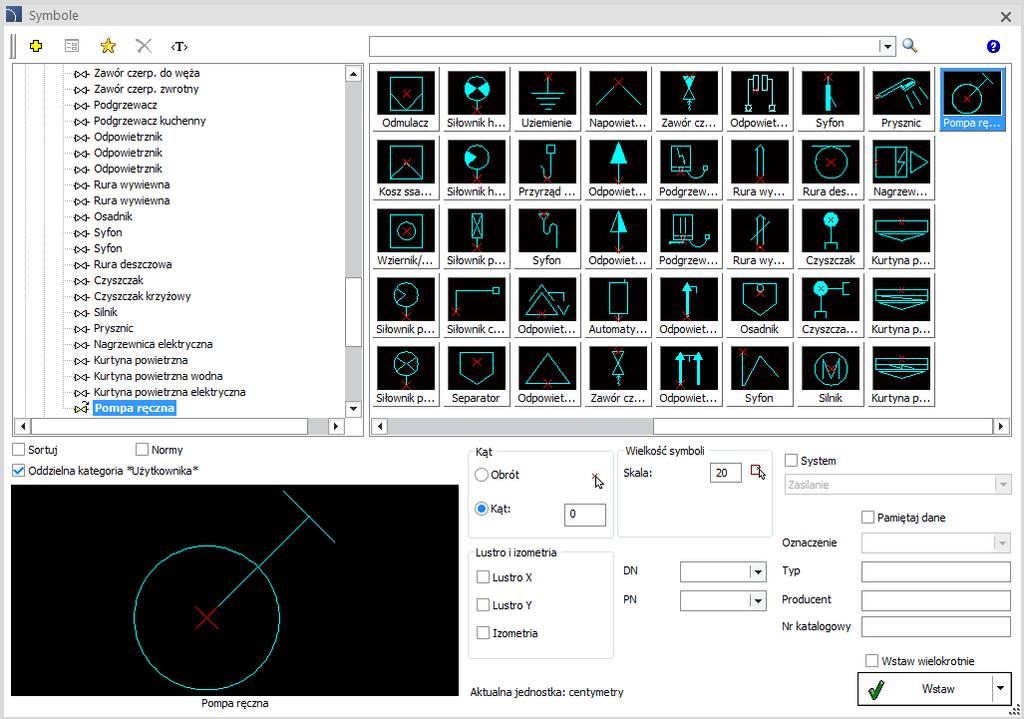Open help with blue question mark icon
This screenshot has width=1024, height=719.
point(993,46)
